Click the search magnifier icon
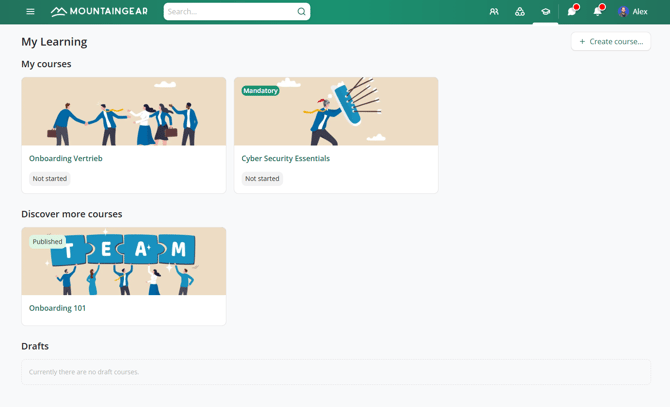The image size is (670, 407). pos(301,12)
